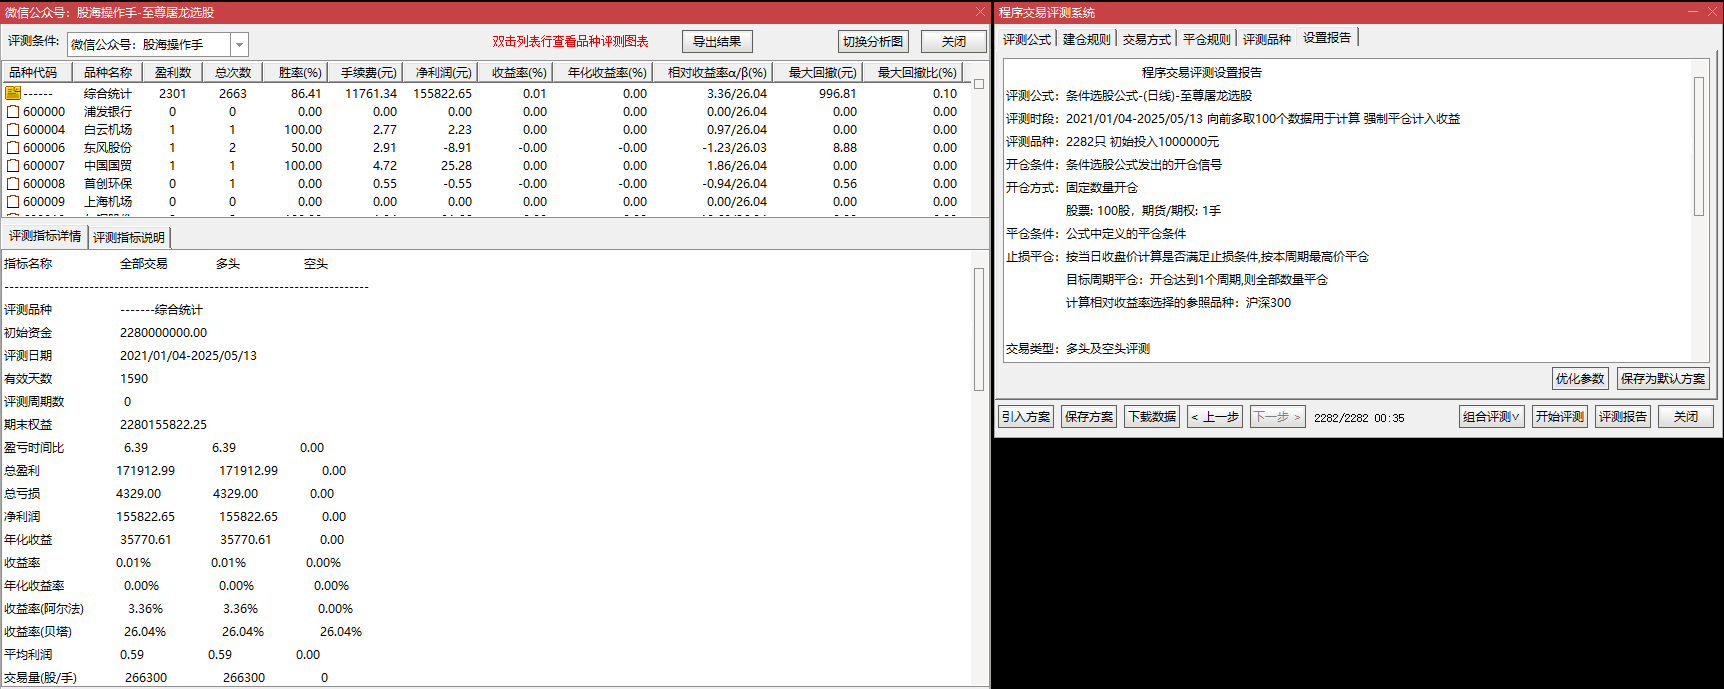Open the 建仓规则 tab

pos(1087,39)
